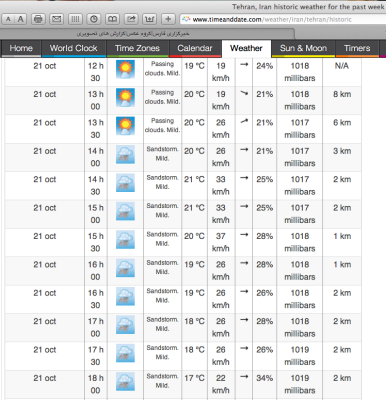Mail this page via the envelope icon
The width and height of the screenshot is (386, 400).
(57, 19)
